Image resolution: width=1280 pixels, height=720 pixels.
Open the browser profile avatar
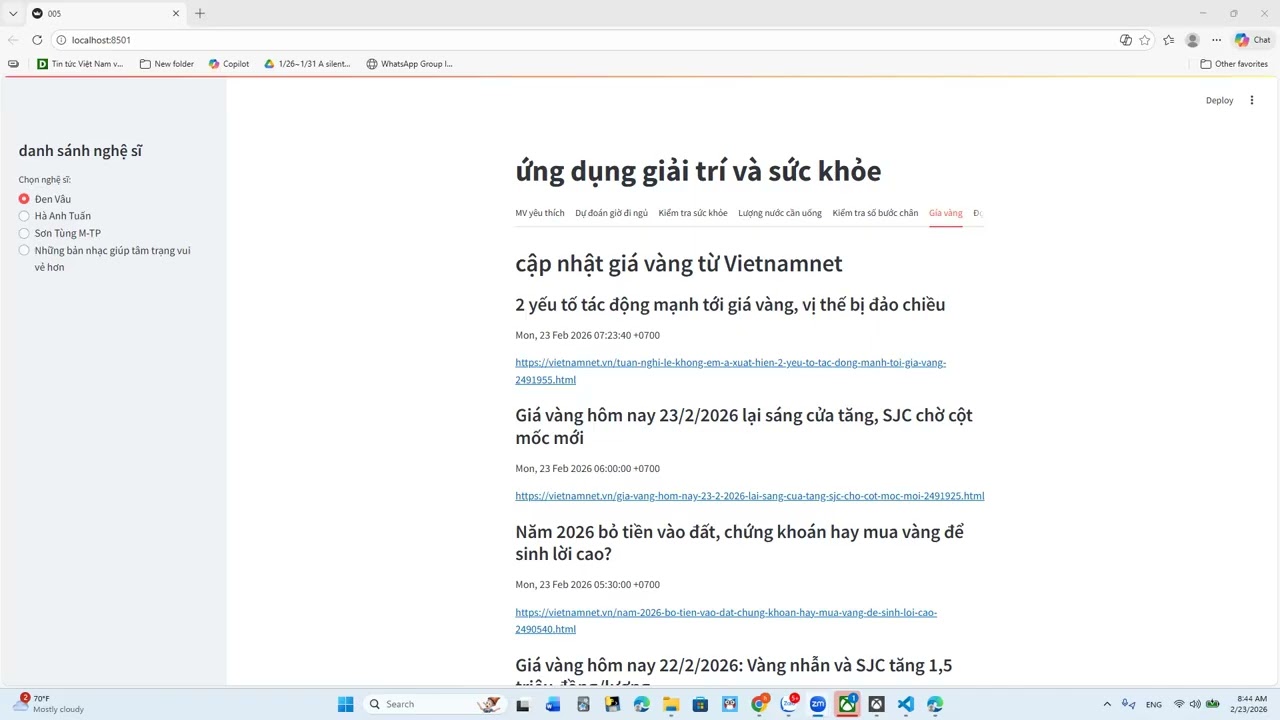tap(1192, 40)
